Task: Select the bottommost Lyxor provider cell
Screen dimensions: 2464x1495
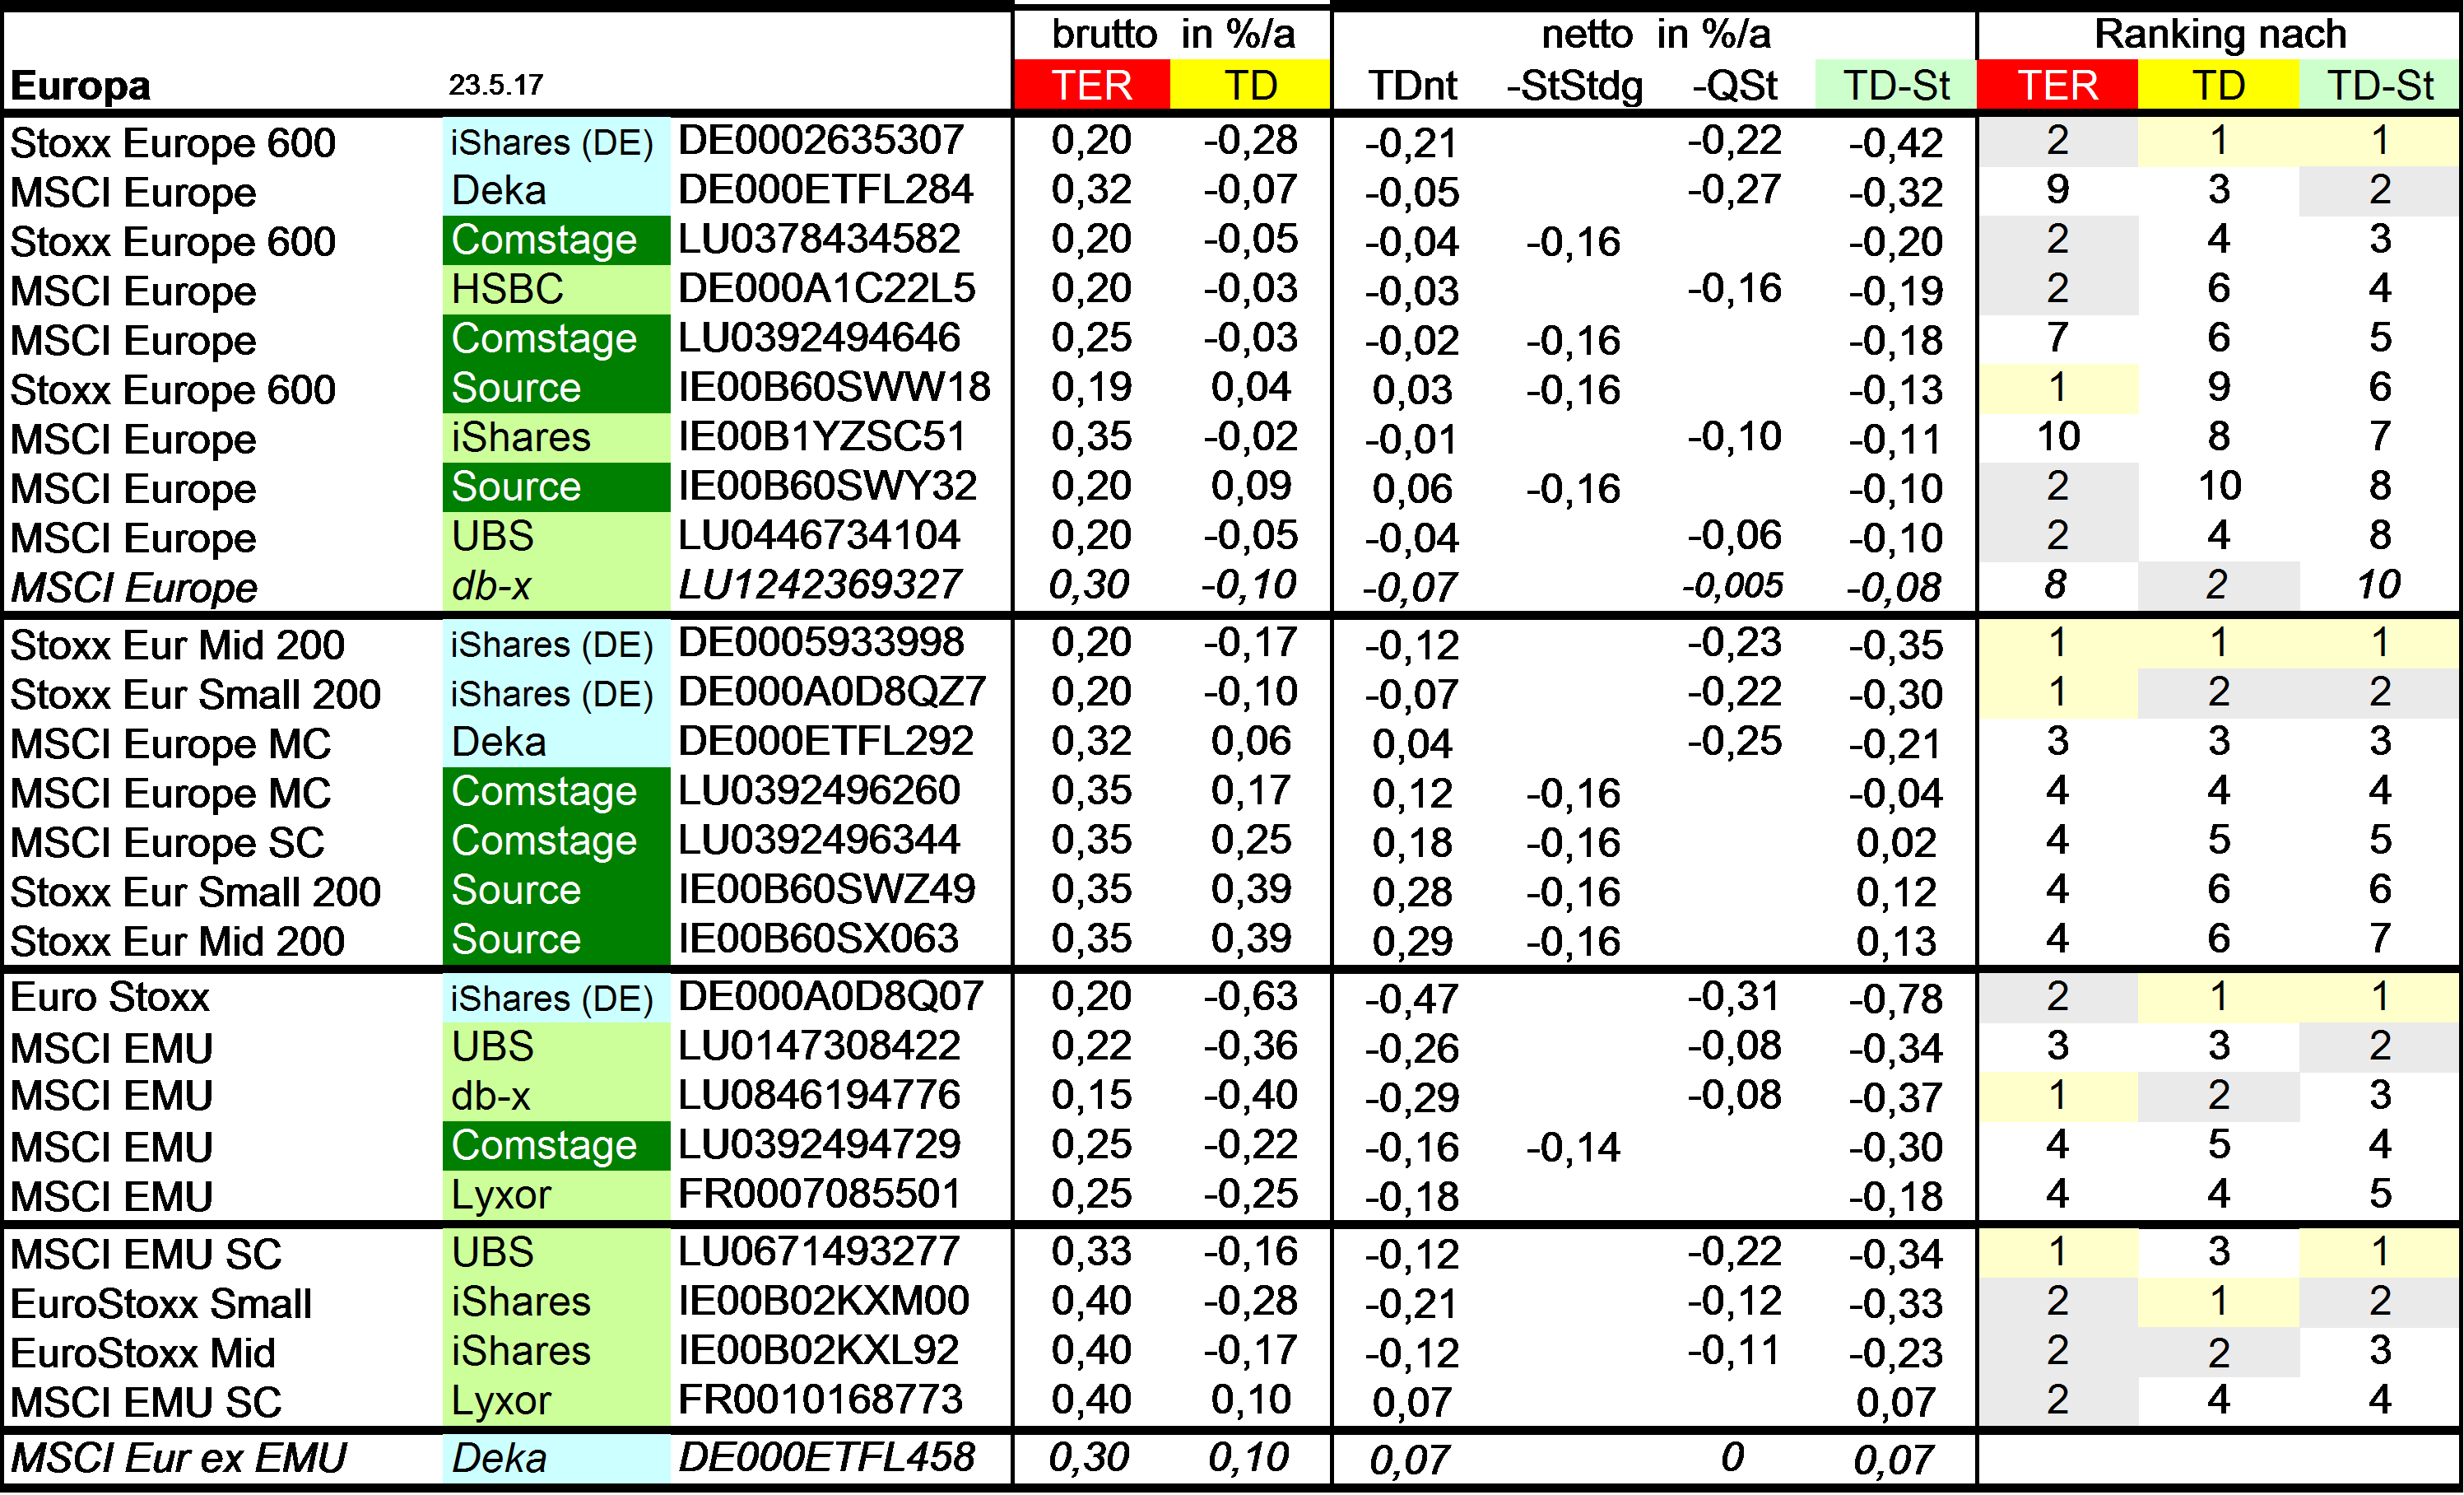Action: point(556,1400)
